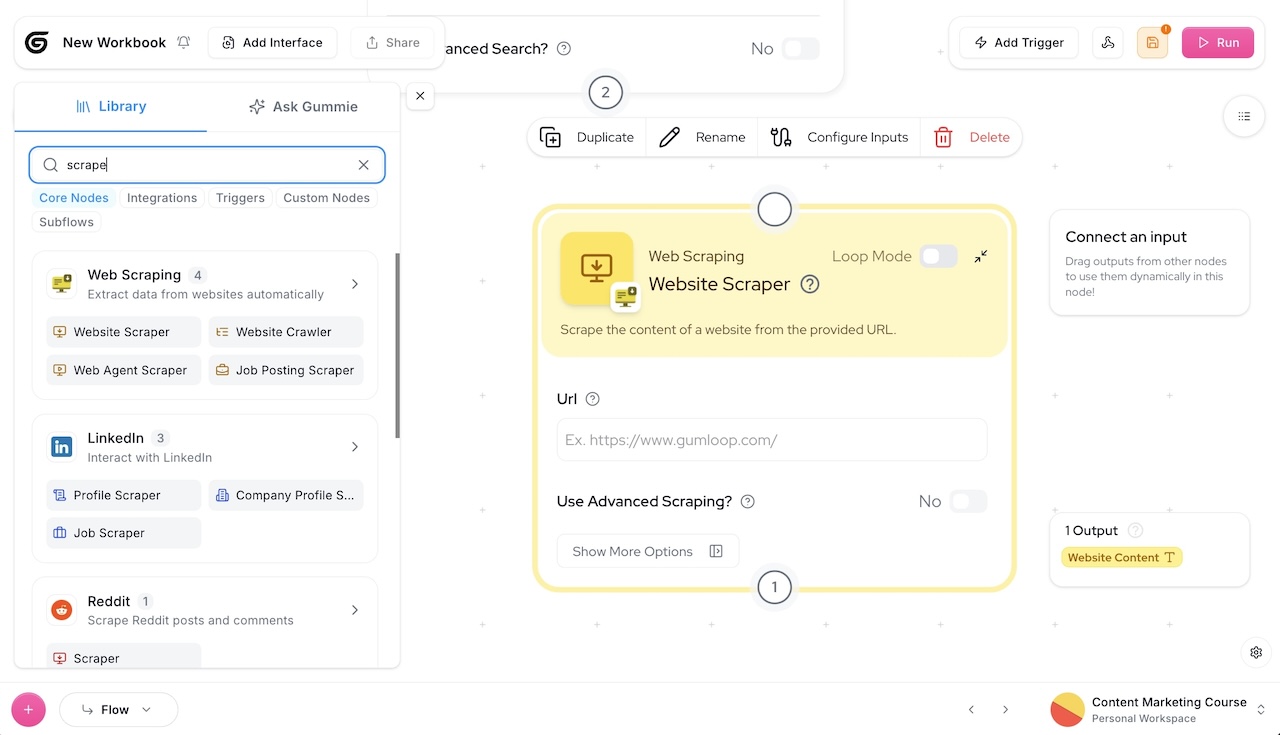Image resolution: width=1280 pixels, height=735 pixels.
Task: Close the library panel with the X
Action: coord(420,96)
